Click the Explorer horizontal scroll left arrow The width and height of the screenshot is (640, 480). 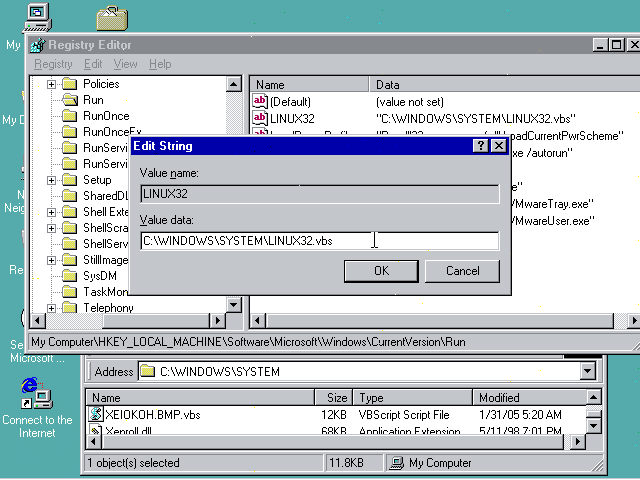[x=93, y=441]
